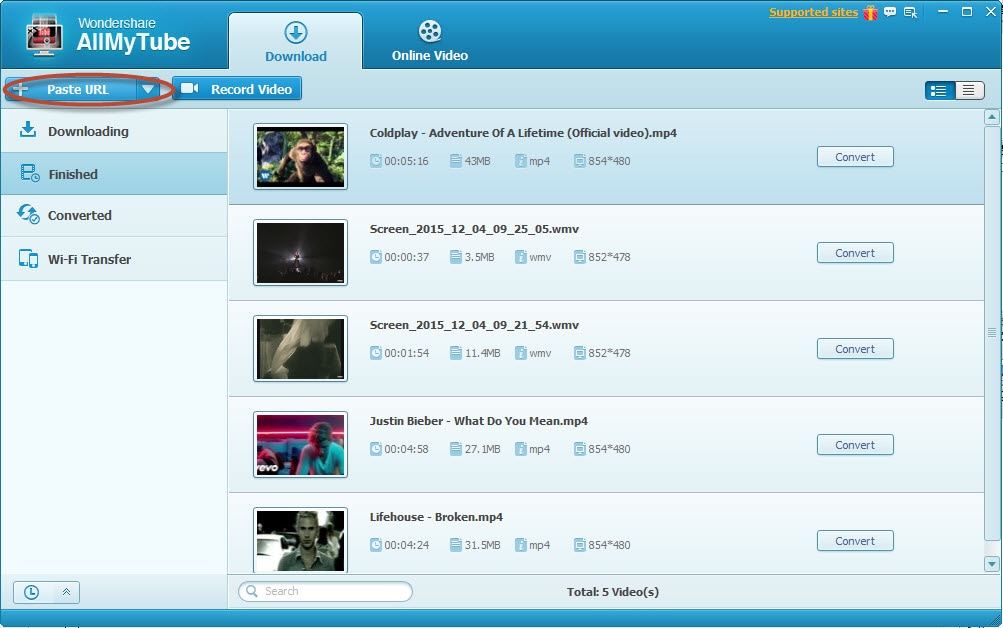Click the Download tab arrow icon

point(296,32)
